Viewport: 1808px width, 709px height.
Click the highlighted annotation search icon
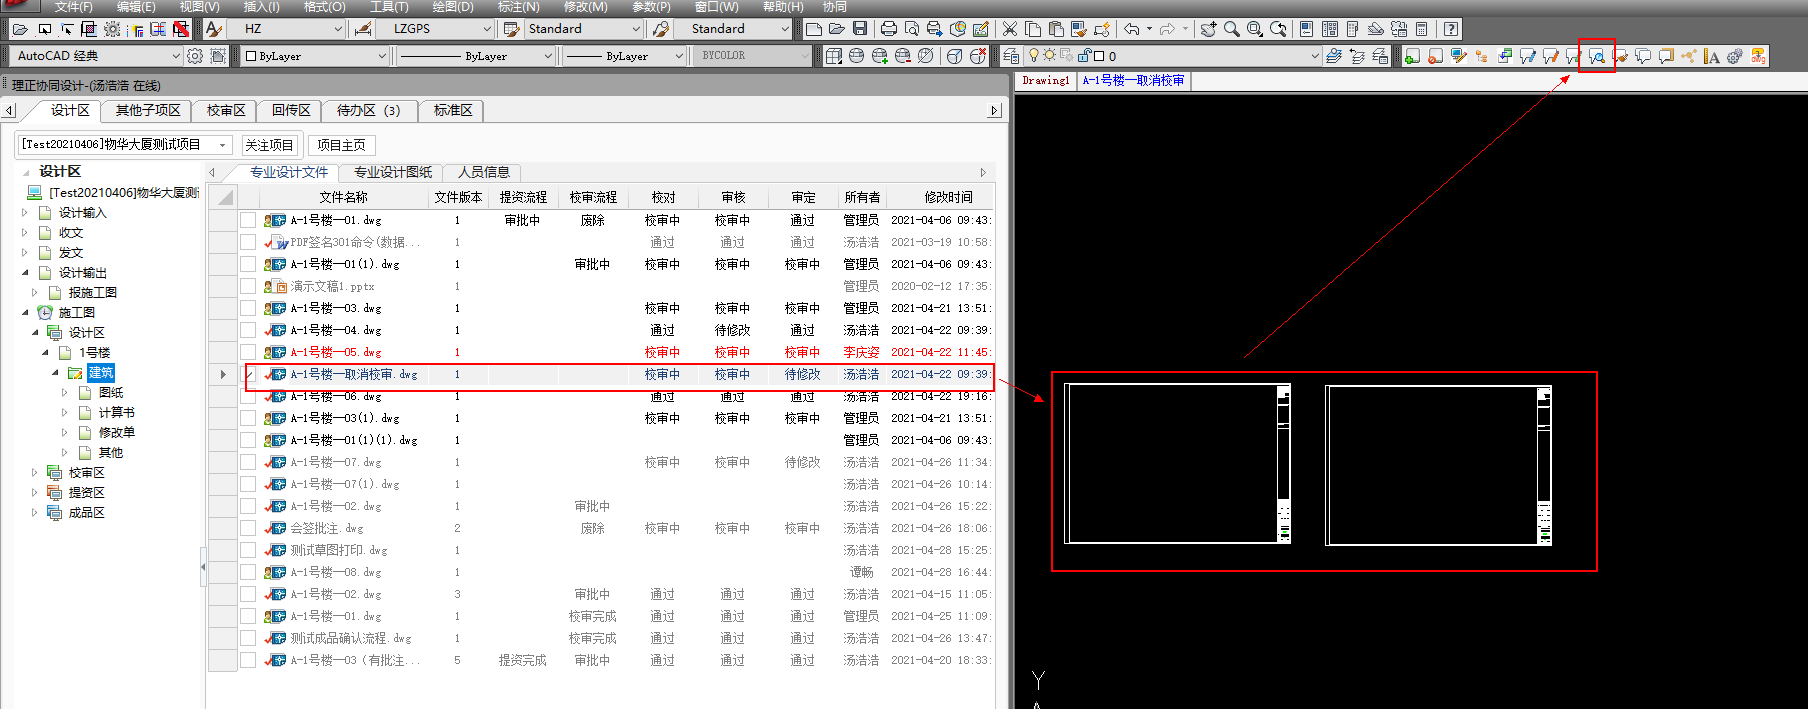1597,56
